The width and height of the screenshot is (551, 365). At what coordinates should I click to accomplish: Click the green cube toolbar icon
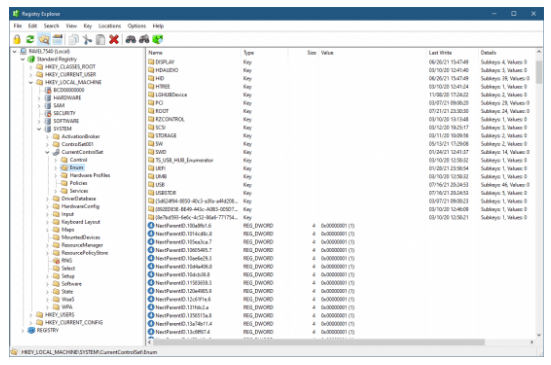pos(158,39)
